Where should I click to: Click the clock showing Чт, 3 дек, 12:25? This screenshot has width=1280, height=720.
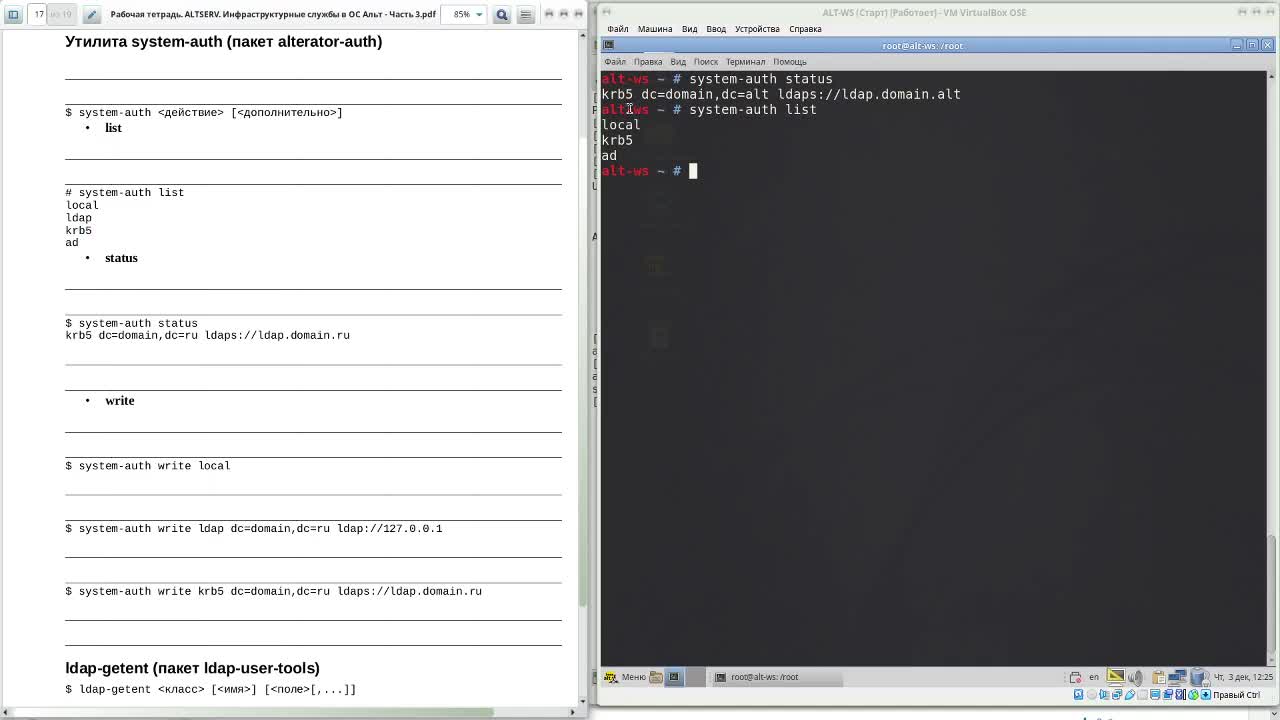[1244, 677]
